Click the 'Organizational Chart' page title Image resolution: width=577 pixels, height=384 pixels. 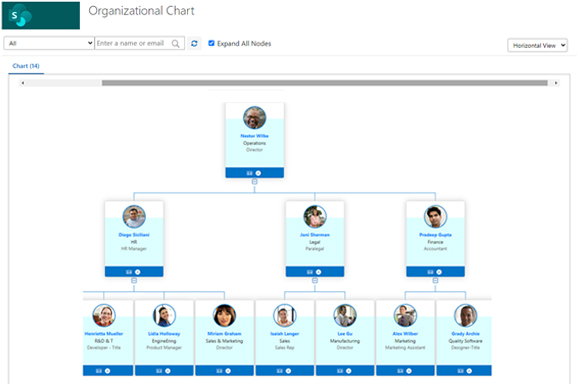(x=141, y=11)
